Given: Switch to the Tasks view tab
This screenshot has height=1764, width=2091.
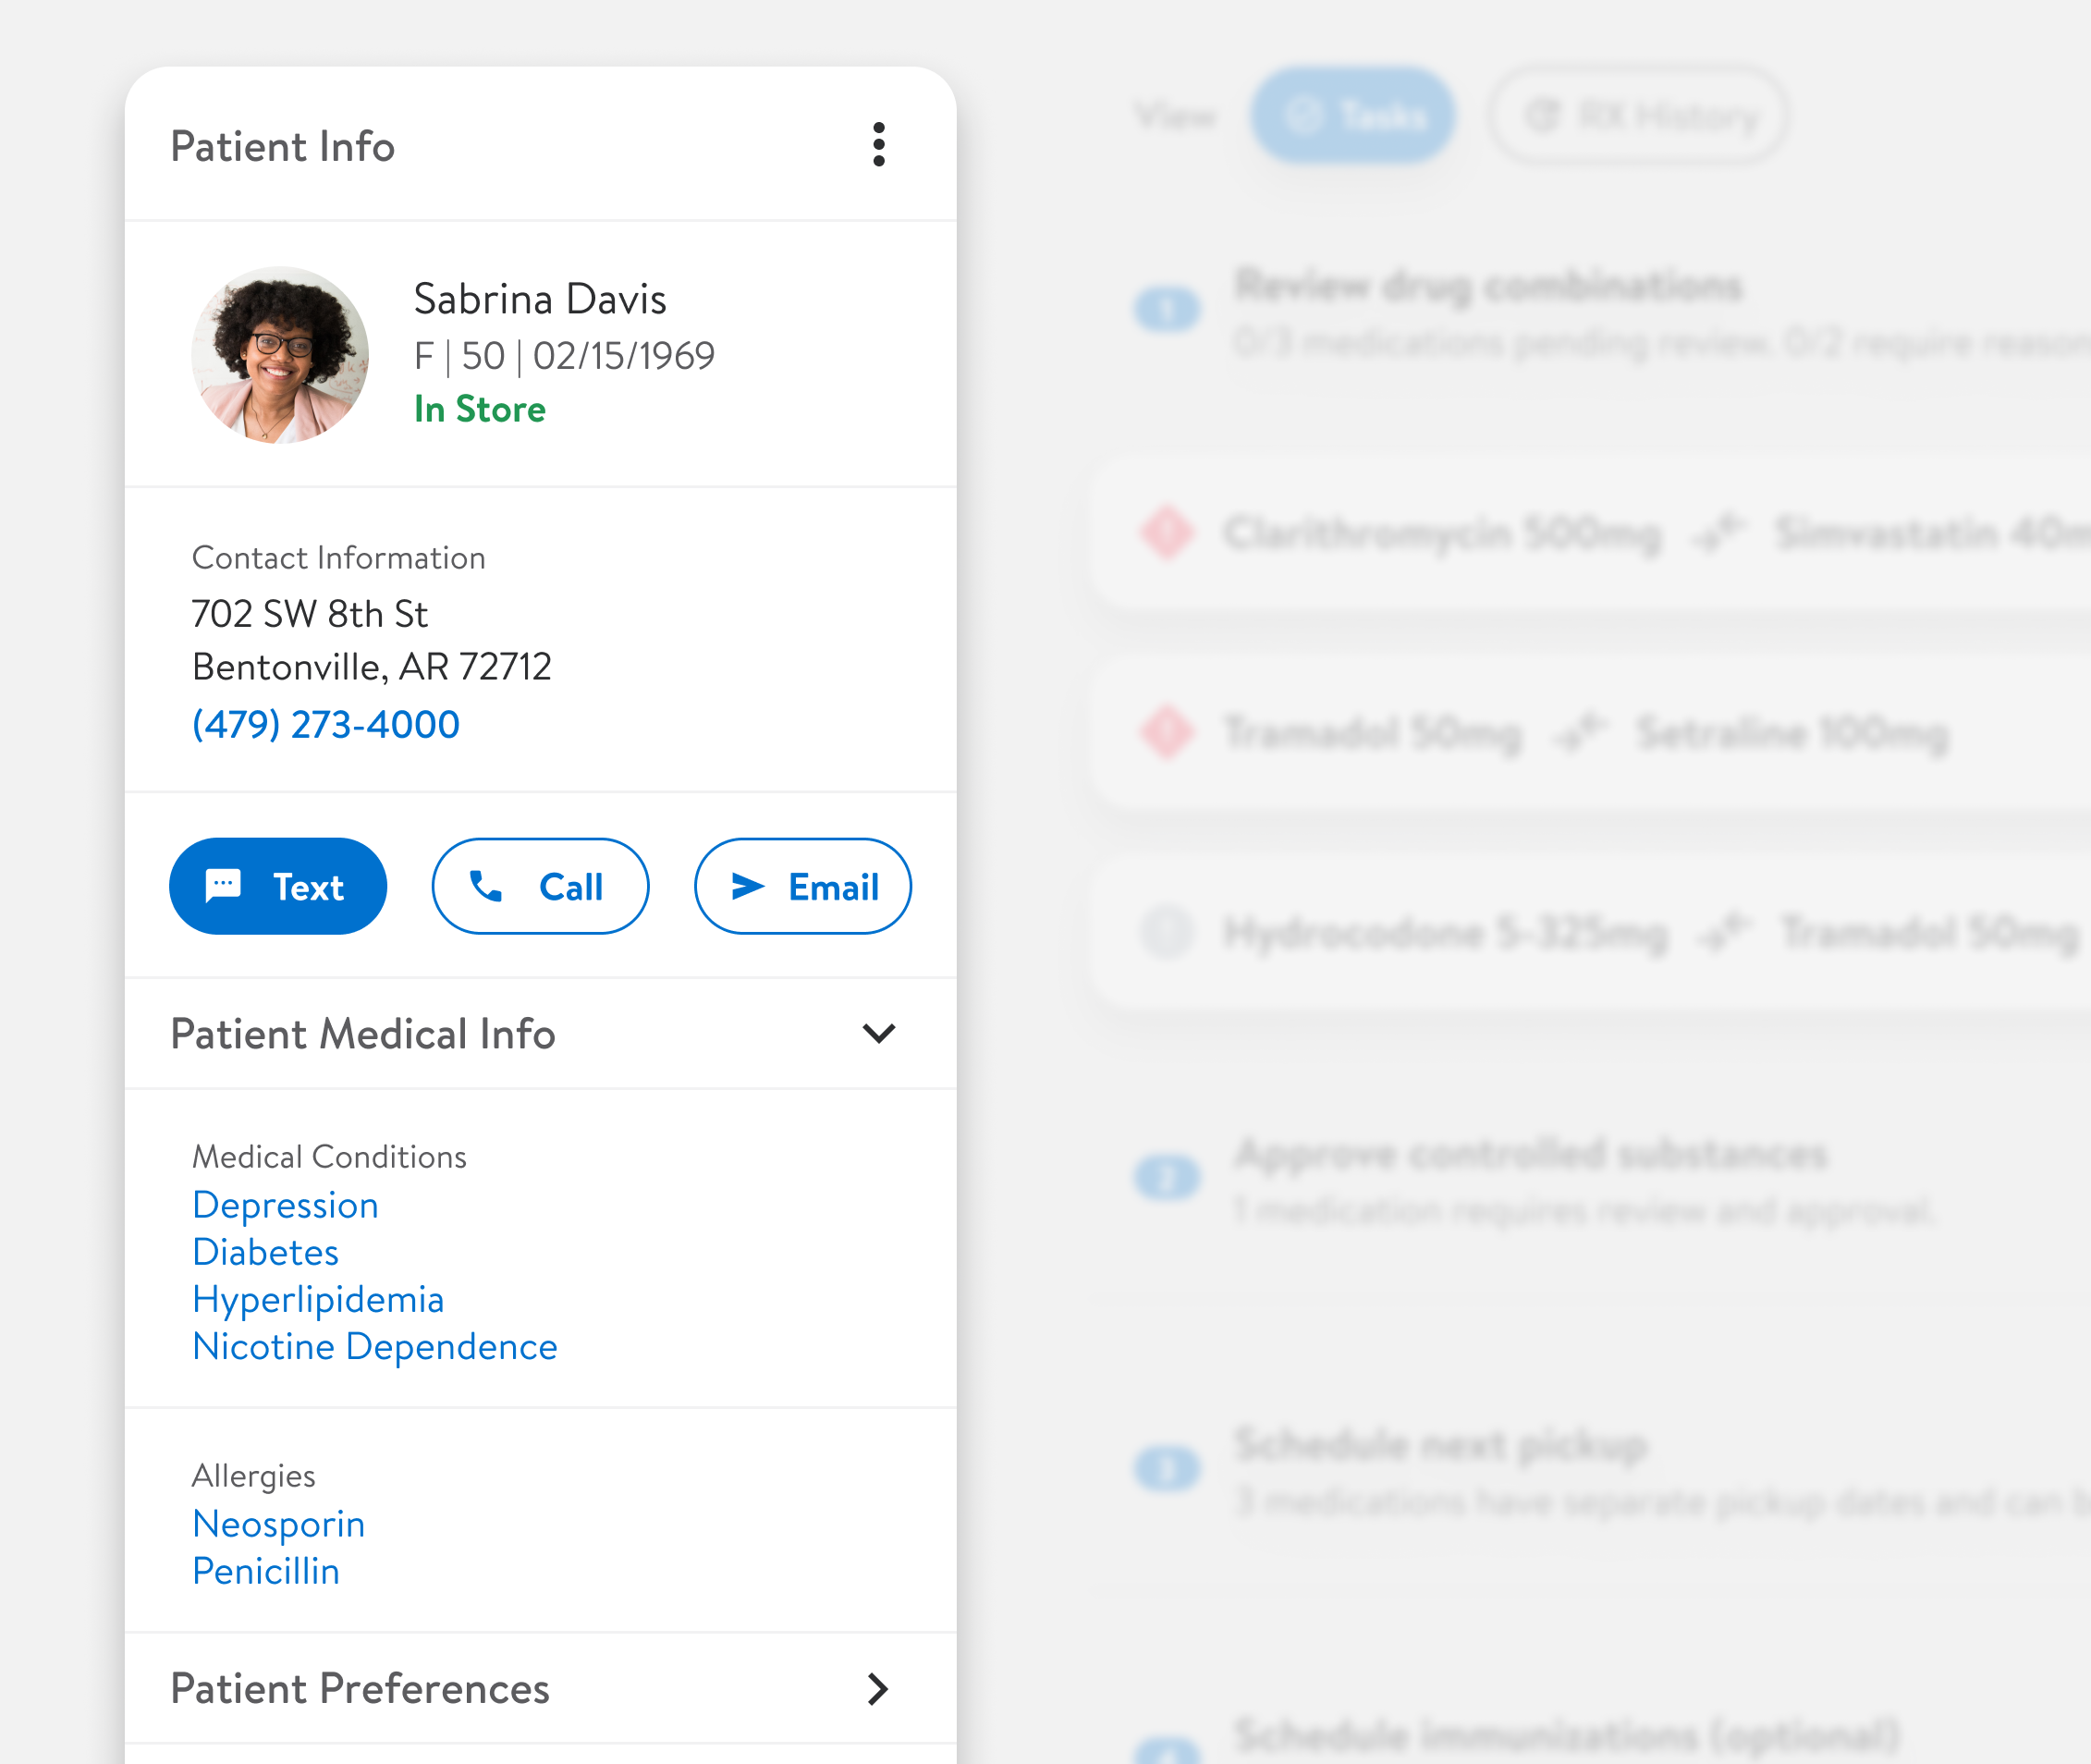Looking at the screenshot, I should coord(1353,116).
